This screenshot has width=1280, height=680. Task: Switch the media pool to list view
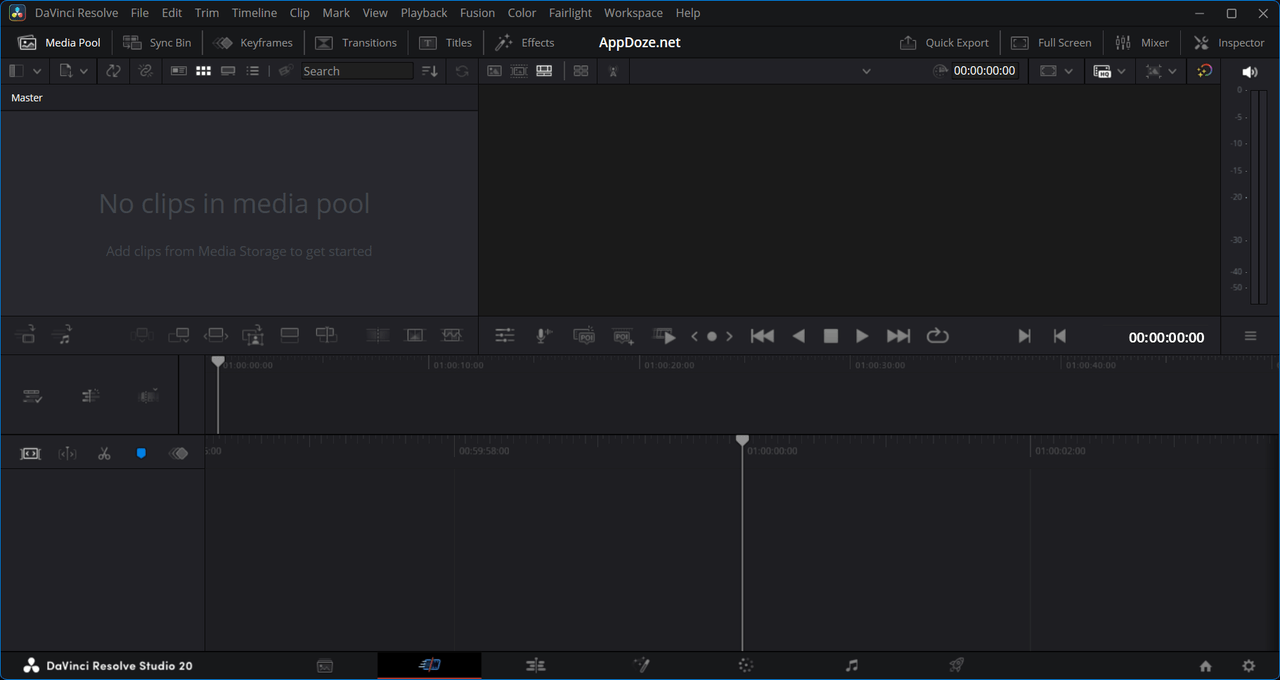point(253,71)
